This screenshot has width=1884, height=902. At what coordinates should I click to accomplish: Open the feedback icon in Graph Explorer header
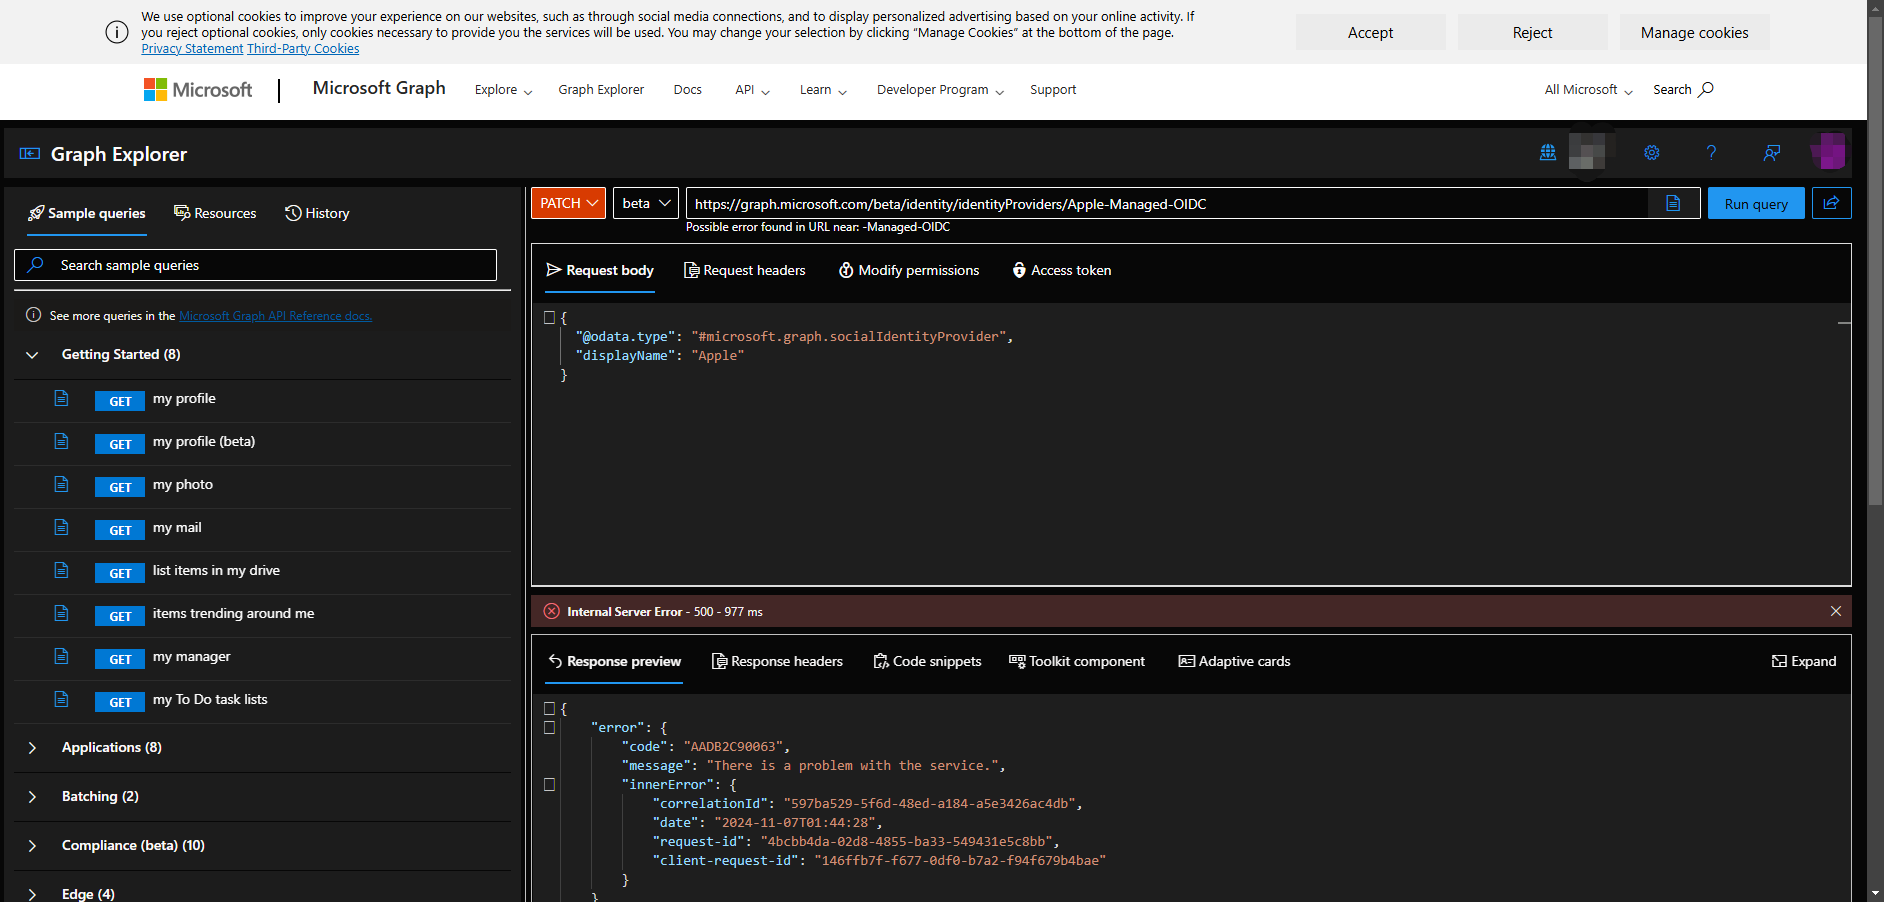pyautogui.click(x=1772, y=153)
